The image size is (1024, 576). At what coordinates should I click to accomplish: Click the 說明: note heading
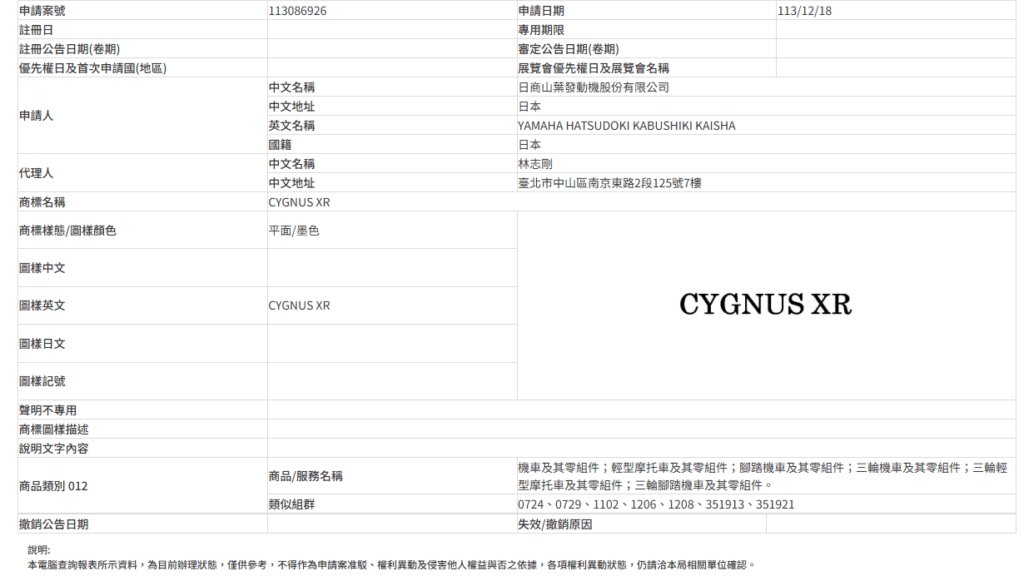pos(39,550)
